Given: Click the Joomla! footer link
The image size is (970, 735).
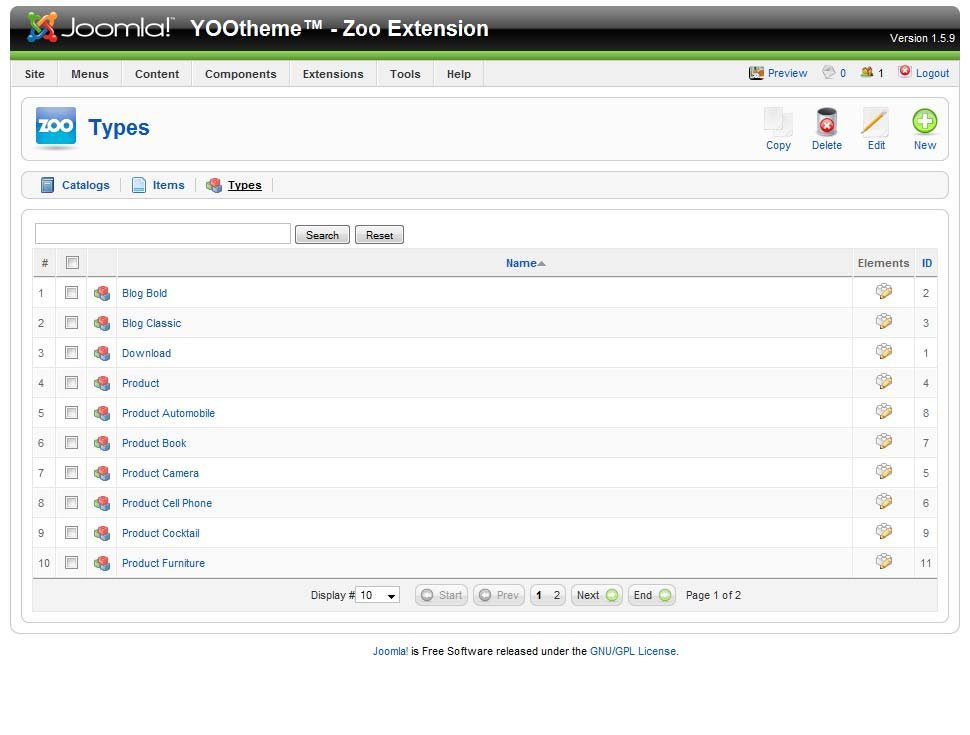Looking at the screenshot, I should coord(390,651).
